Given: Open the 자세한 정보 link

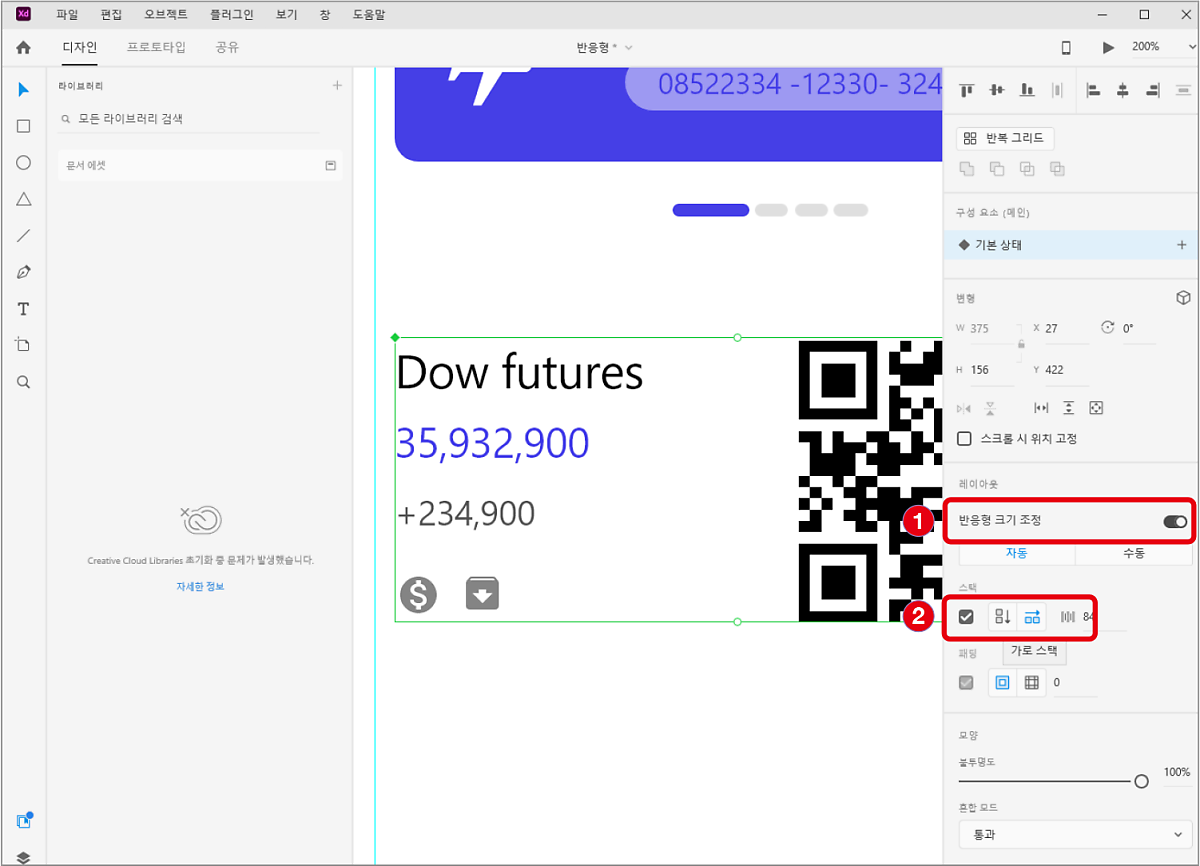Looking at the screenshot, I should pos(200,586).
